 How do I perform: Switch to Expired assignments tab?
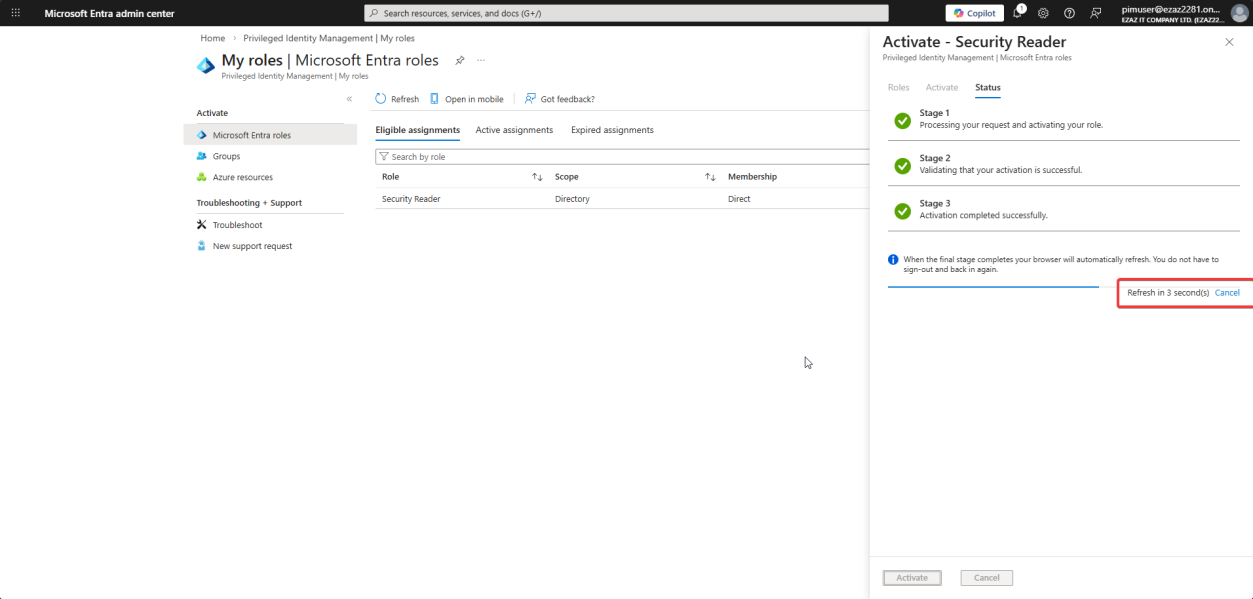point(612,130)
